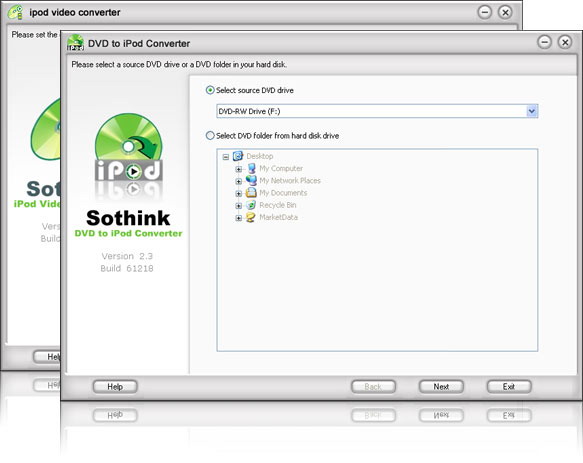Click the Sothink DVD to iPod disc logo

pos(129,147)
